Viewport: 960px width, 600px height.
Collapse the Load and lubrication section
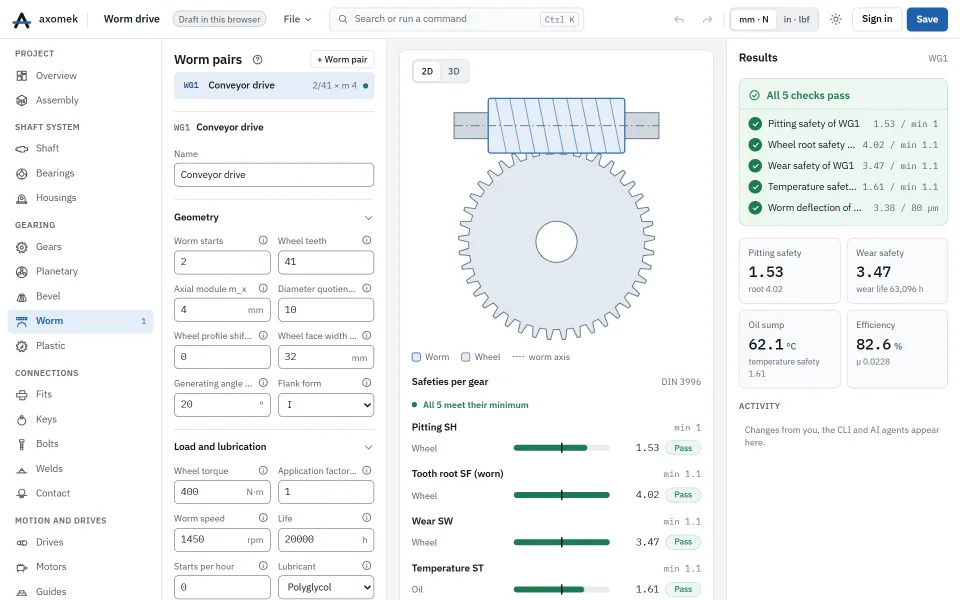point(368,448)
